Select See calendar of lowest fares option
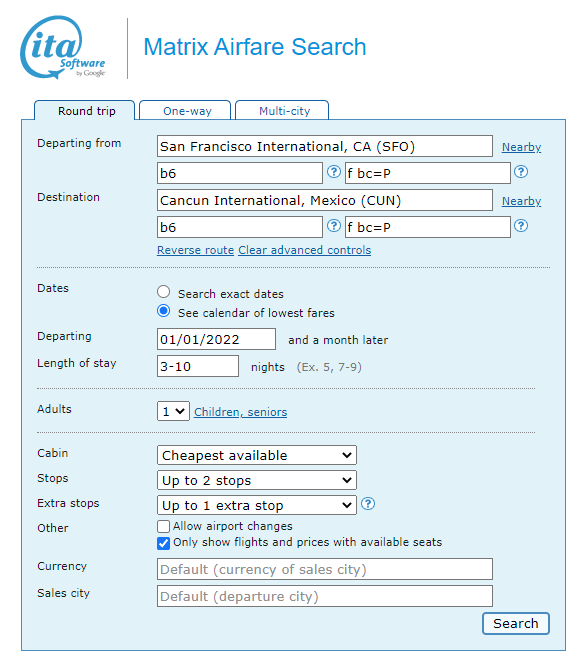577x656 pixels. tap(163, 311)
